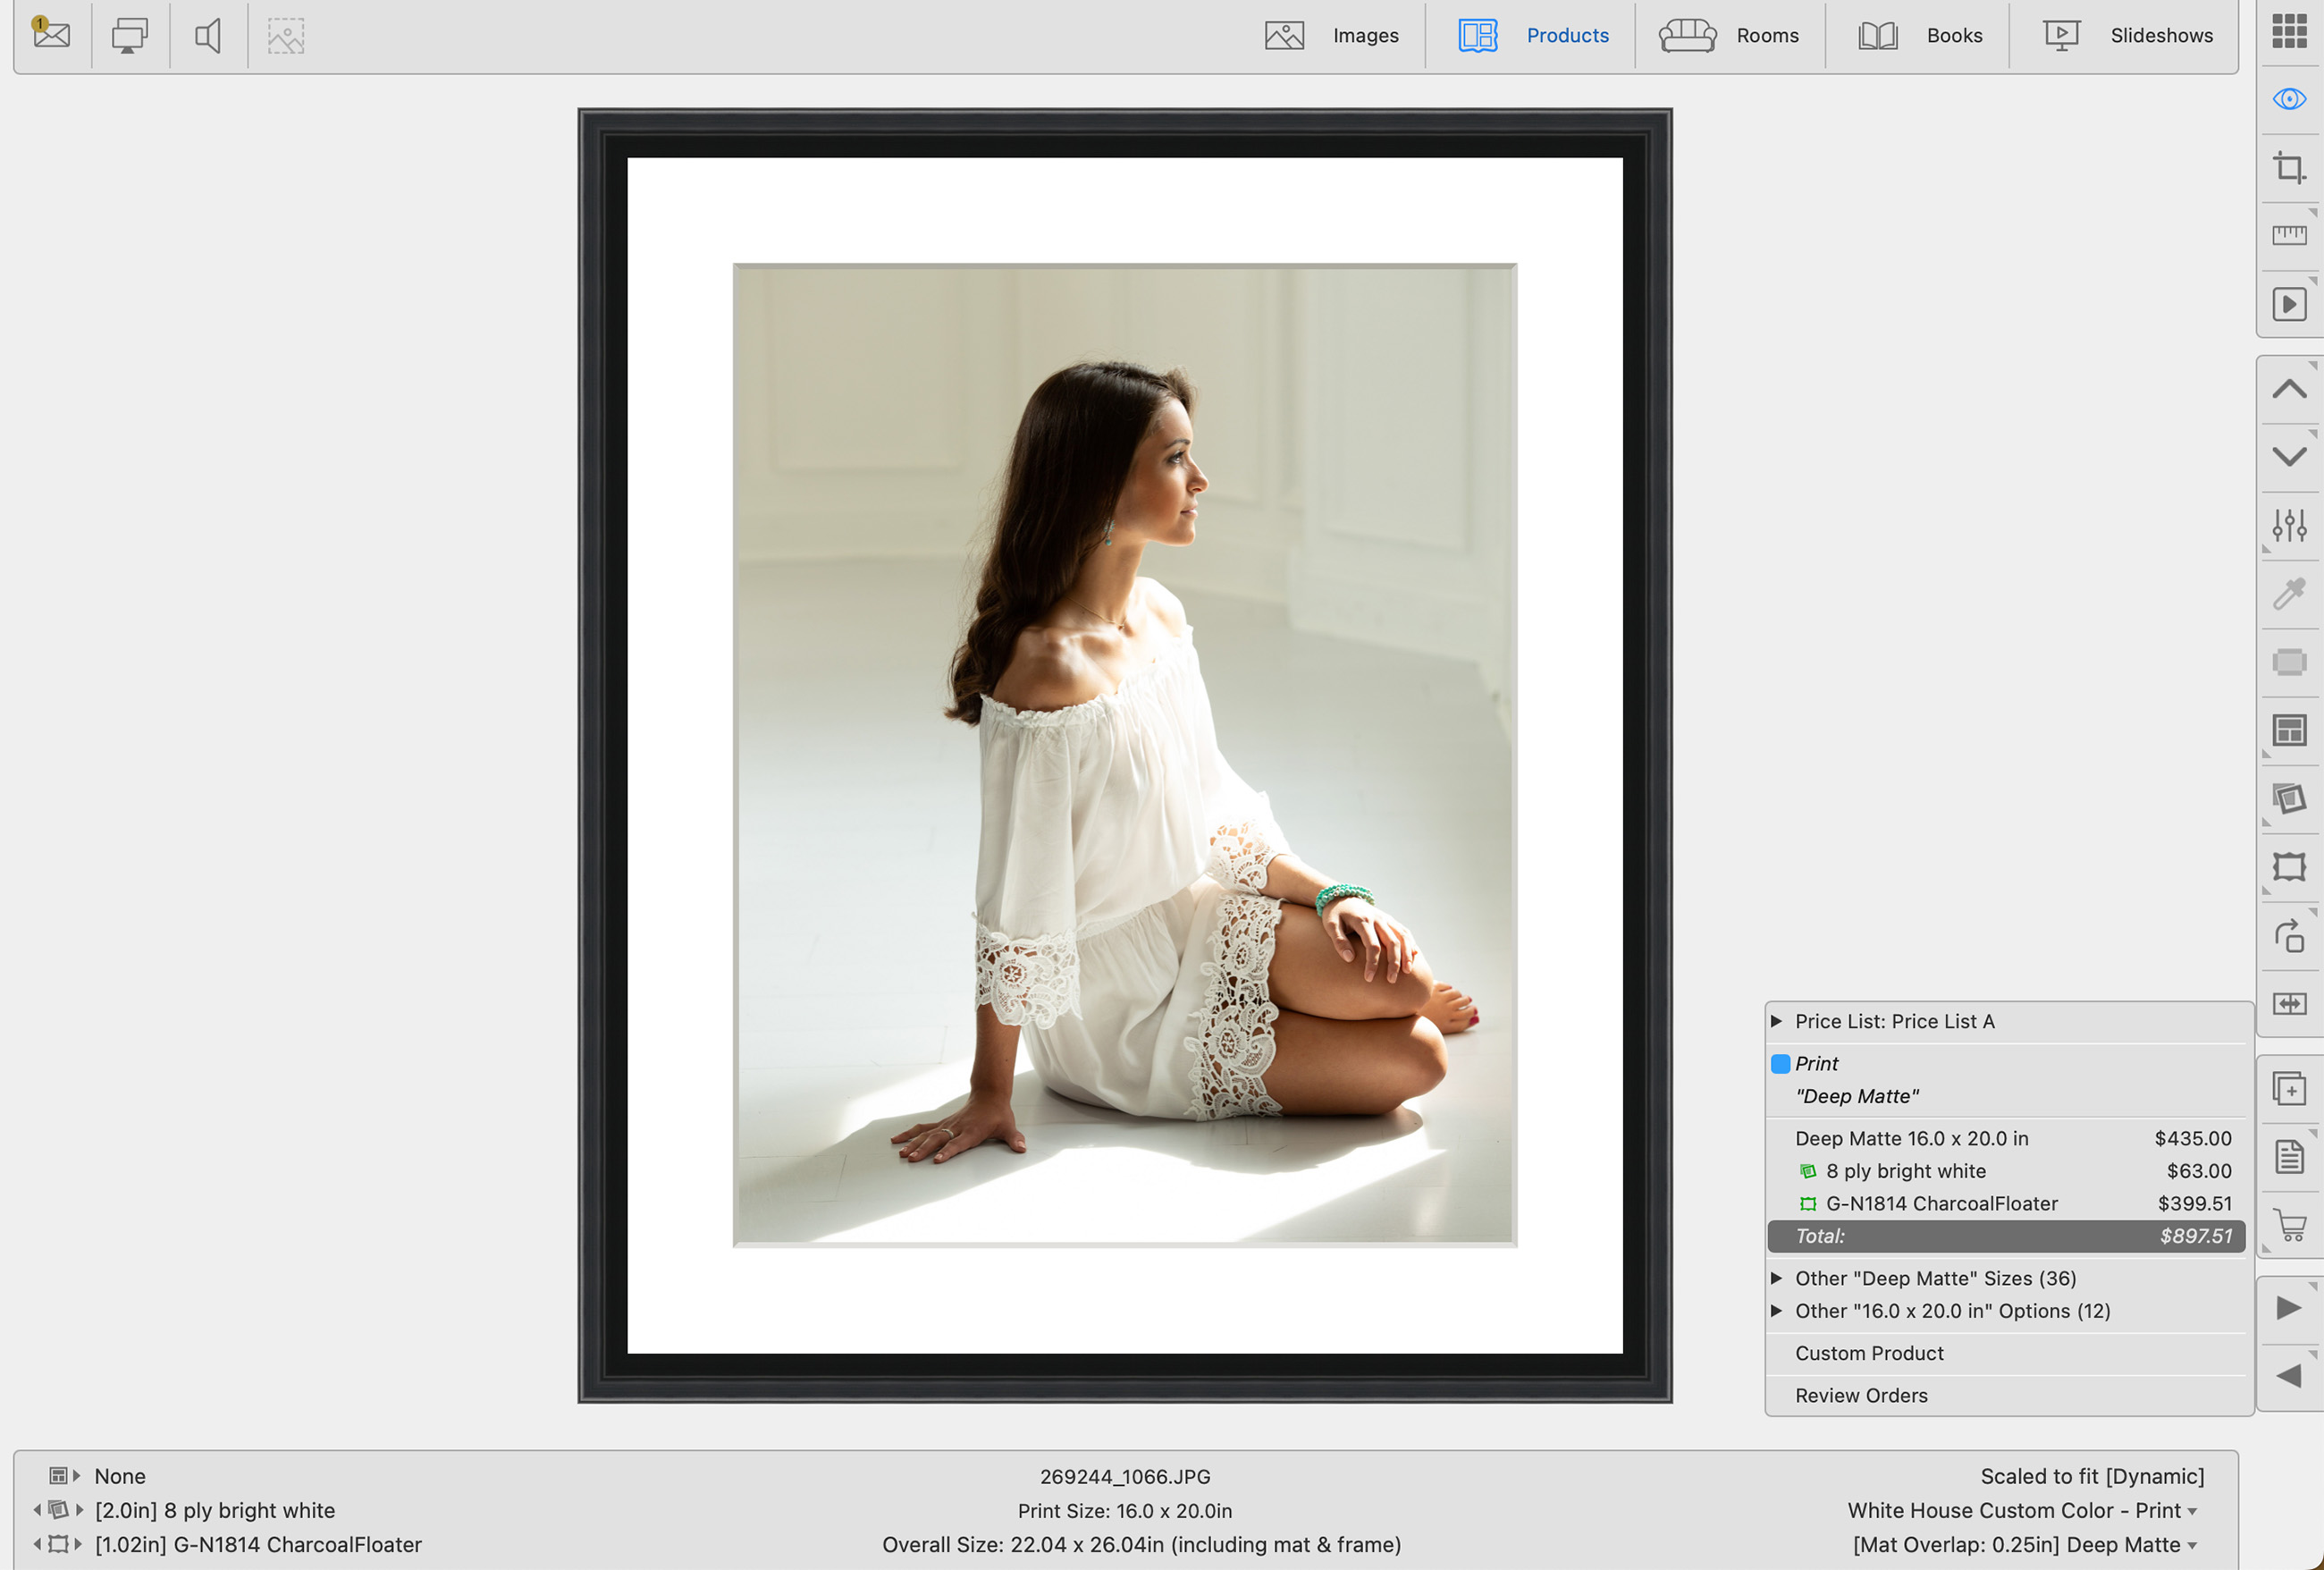Click the framed portrait image
2324x1570 pixels.
(x=1124, y=755)
